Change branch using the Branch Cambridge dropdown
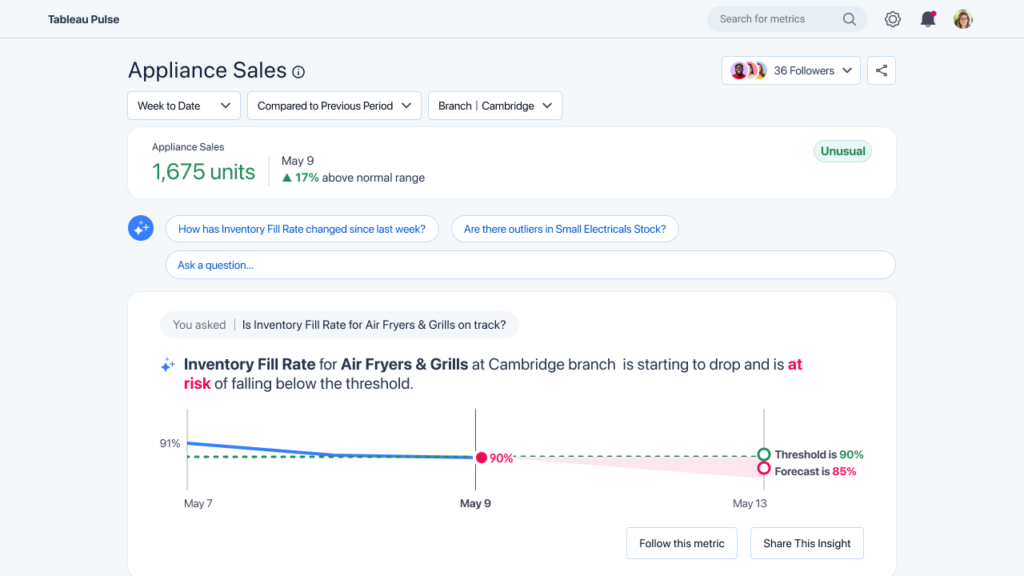 [x=494, y=105]
